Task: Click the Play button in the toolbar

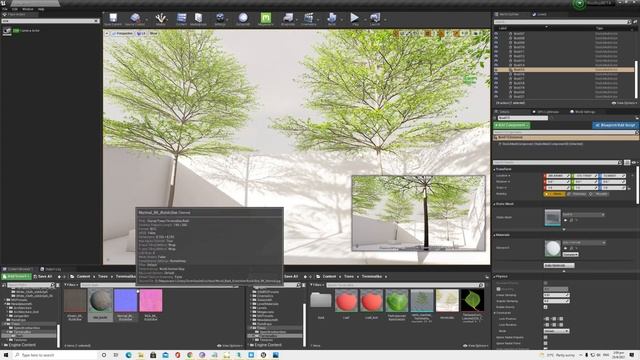Action: point(355,18)
